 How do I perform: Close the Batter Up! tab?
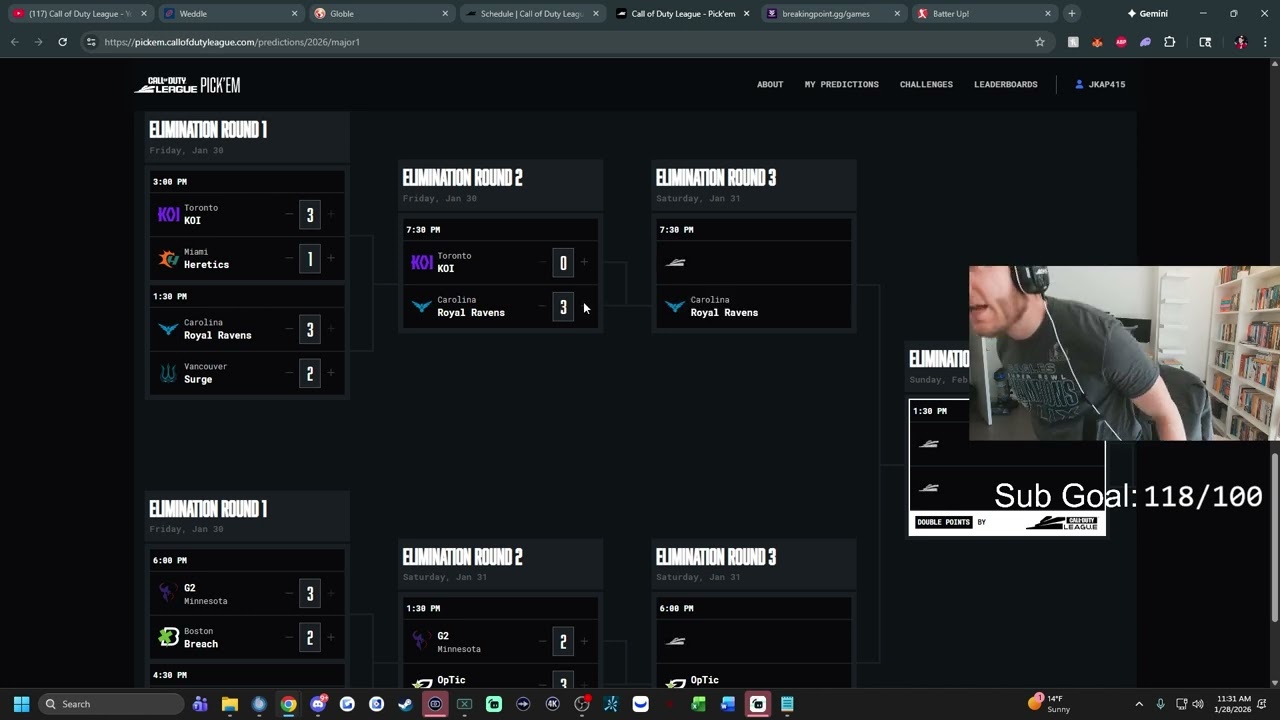pos(1048,14)
